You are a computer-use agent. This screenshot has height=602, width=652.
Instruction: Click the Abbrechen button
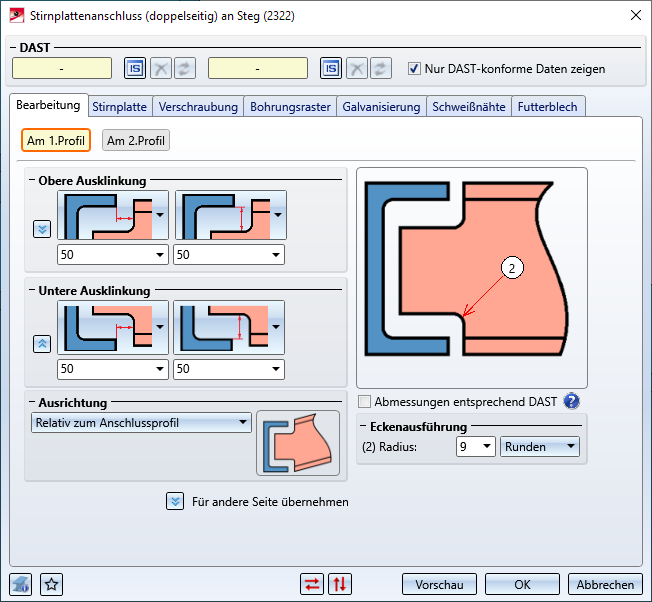coord(605,585)
